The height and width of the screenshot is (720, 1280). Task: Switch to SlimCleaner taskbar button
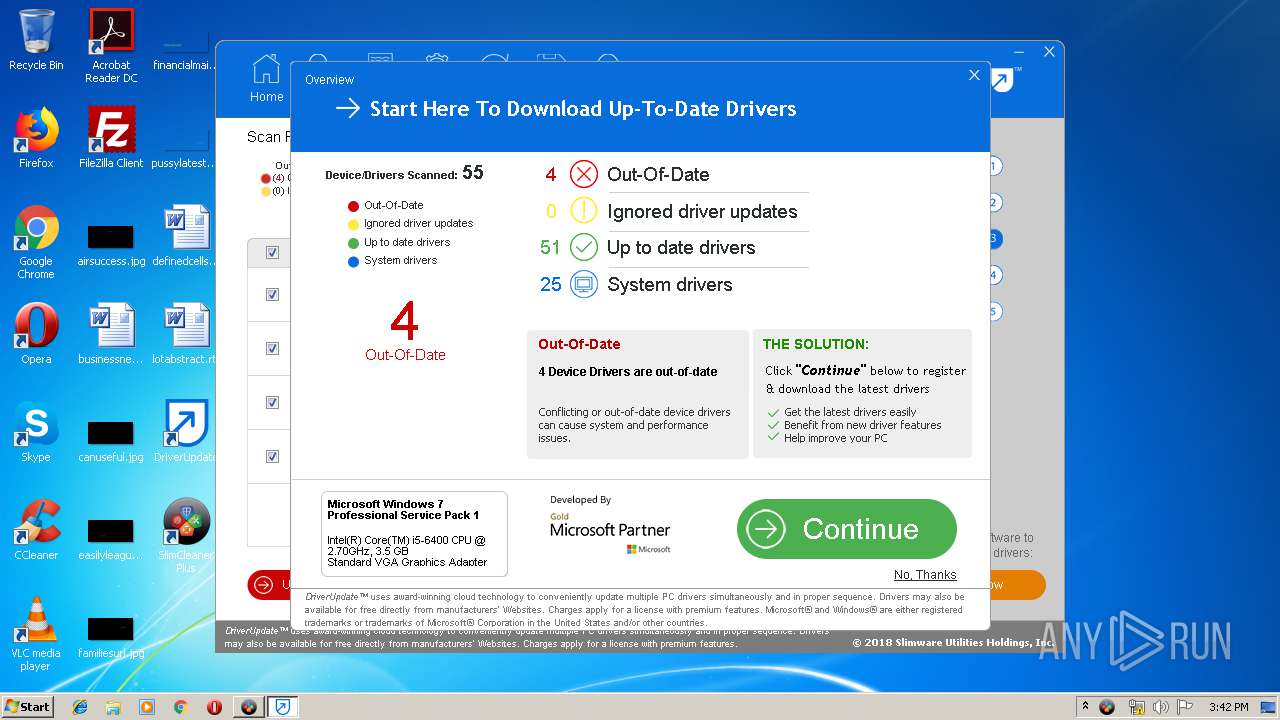(x=249, y=707)
